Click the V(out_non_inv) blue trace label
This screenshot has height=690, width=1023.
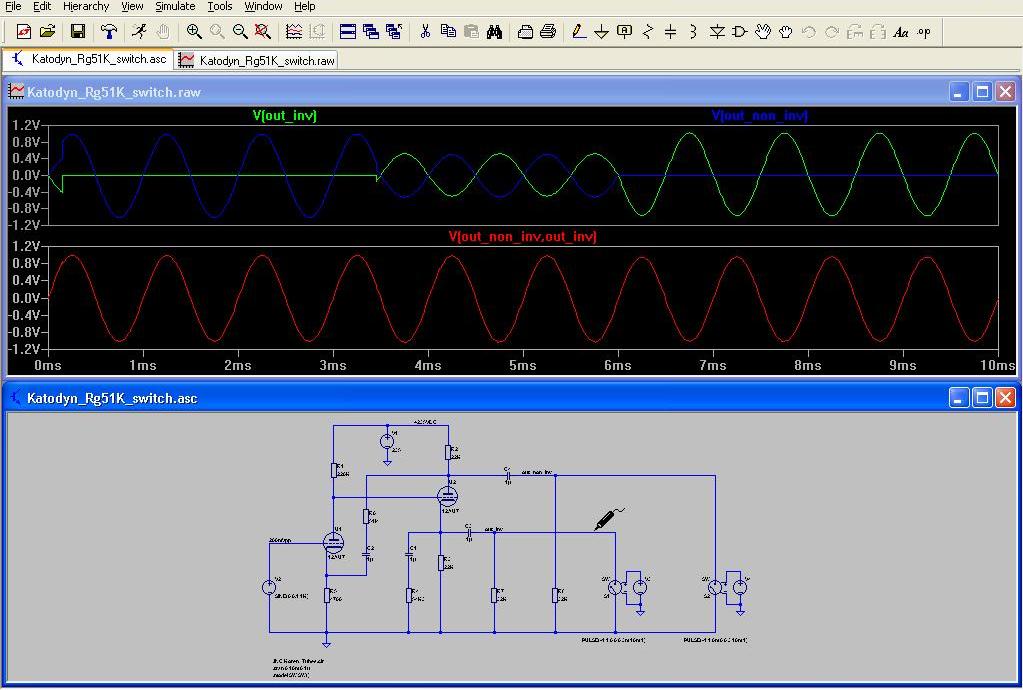pyautogui.click(x=760, y=115)
